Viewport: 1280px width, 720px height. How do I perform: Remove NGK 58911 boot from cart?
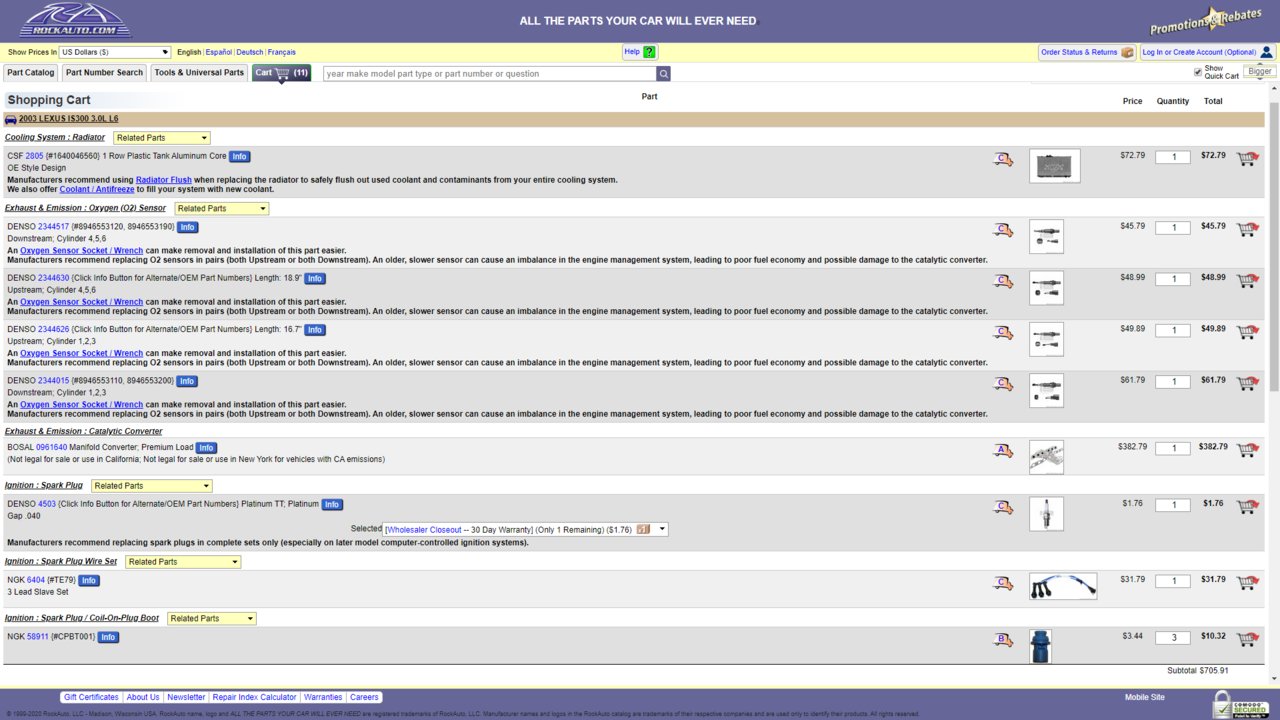[x=1247, y=639]
